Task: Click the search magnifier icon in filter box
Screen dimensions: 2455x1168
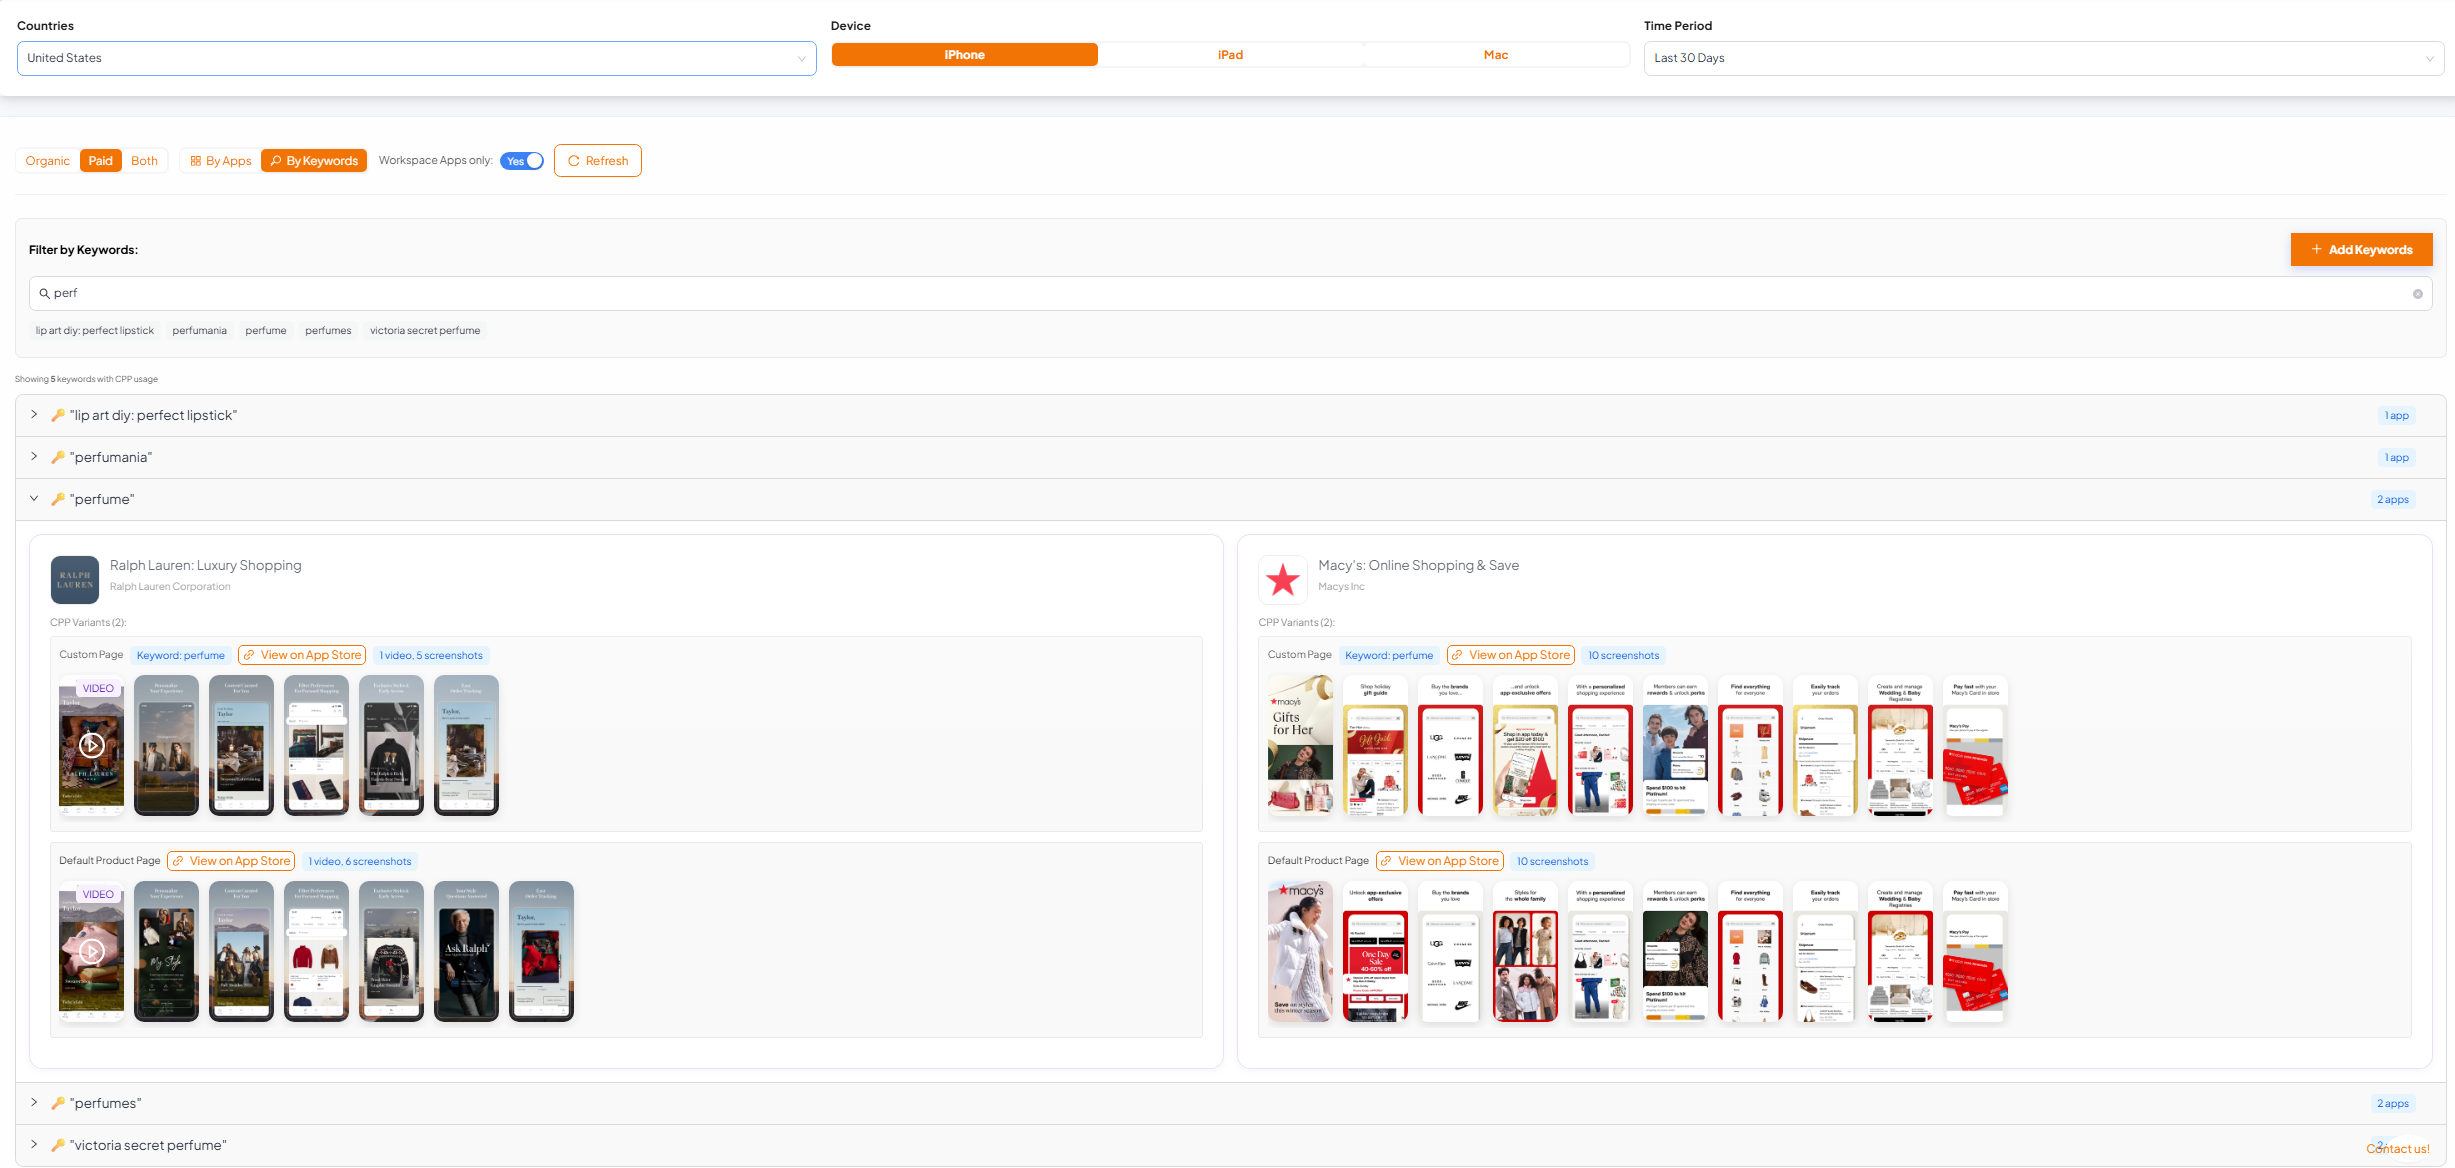Action: pos(44,294)
